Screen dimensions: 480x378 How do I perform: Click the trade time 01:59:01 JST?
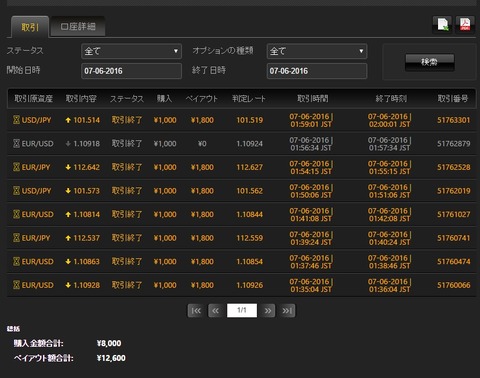coord(311,124)
